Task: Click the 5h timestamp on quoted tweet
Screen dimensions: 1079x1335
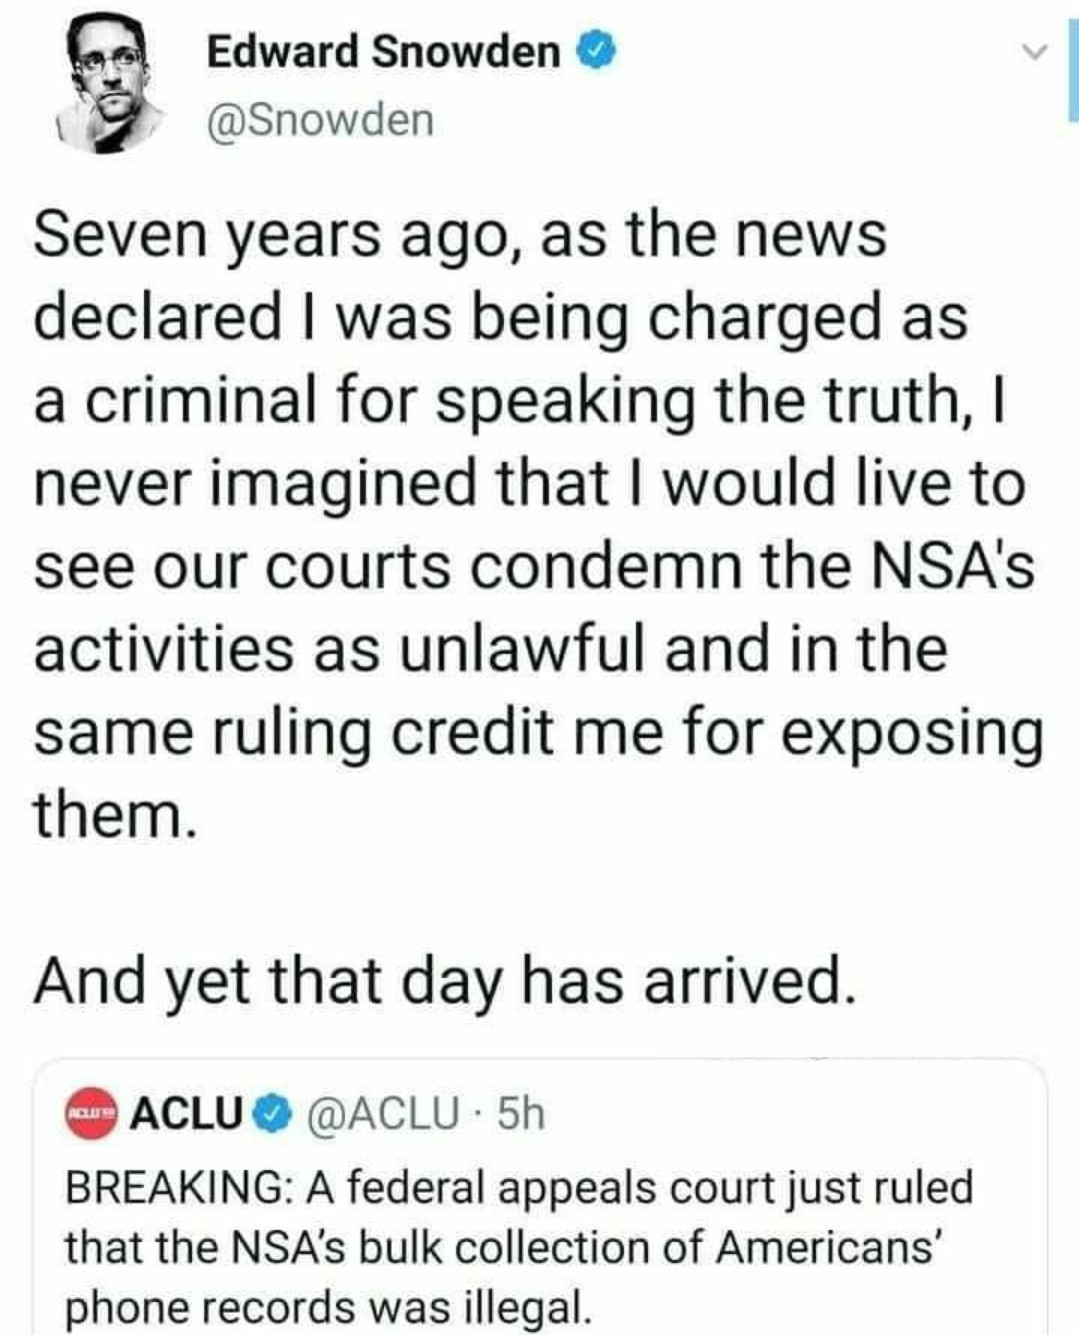Action: 520,1112
